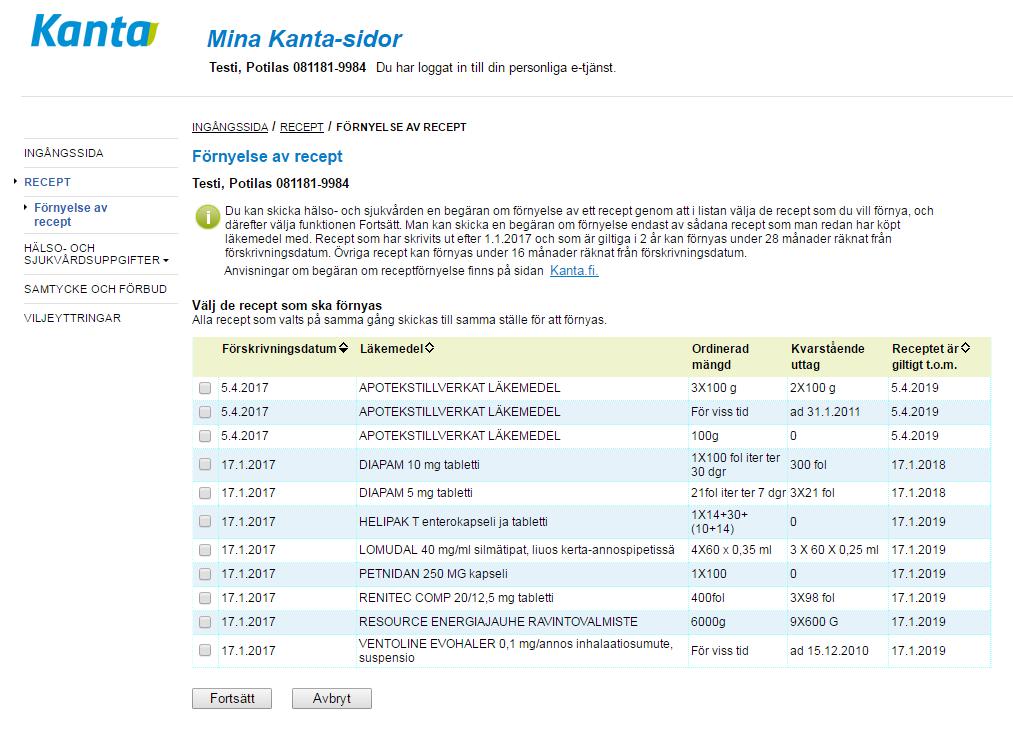This screenshot has width=1013, height=732.
Task: Click the green info icon
Action: click(208, 217)
